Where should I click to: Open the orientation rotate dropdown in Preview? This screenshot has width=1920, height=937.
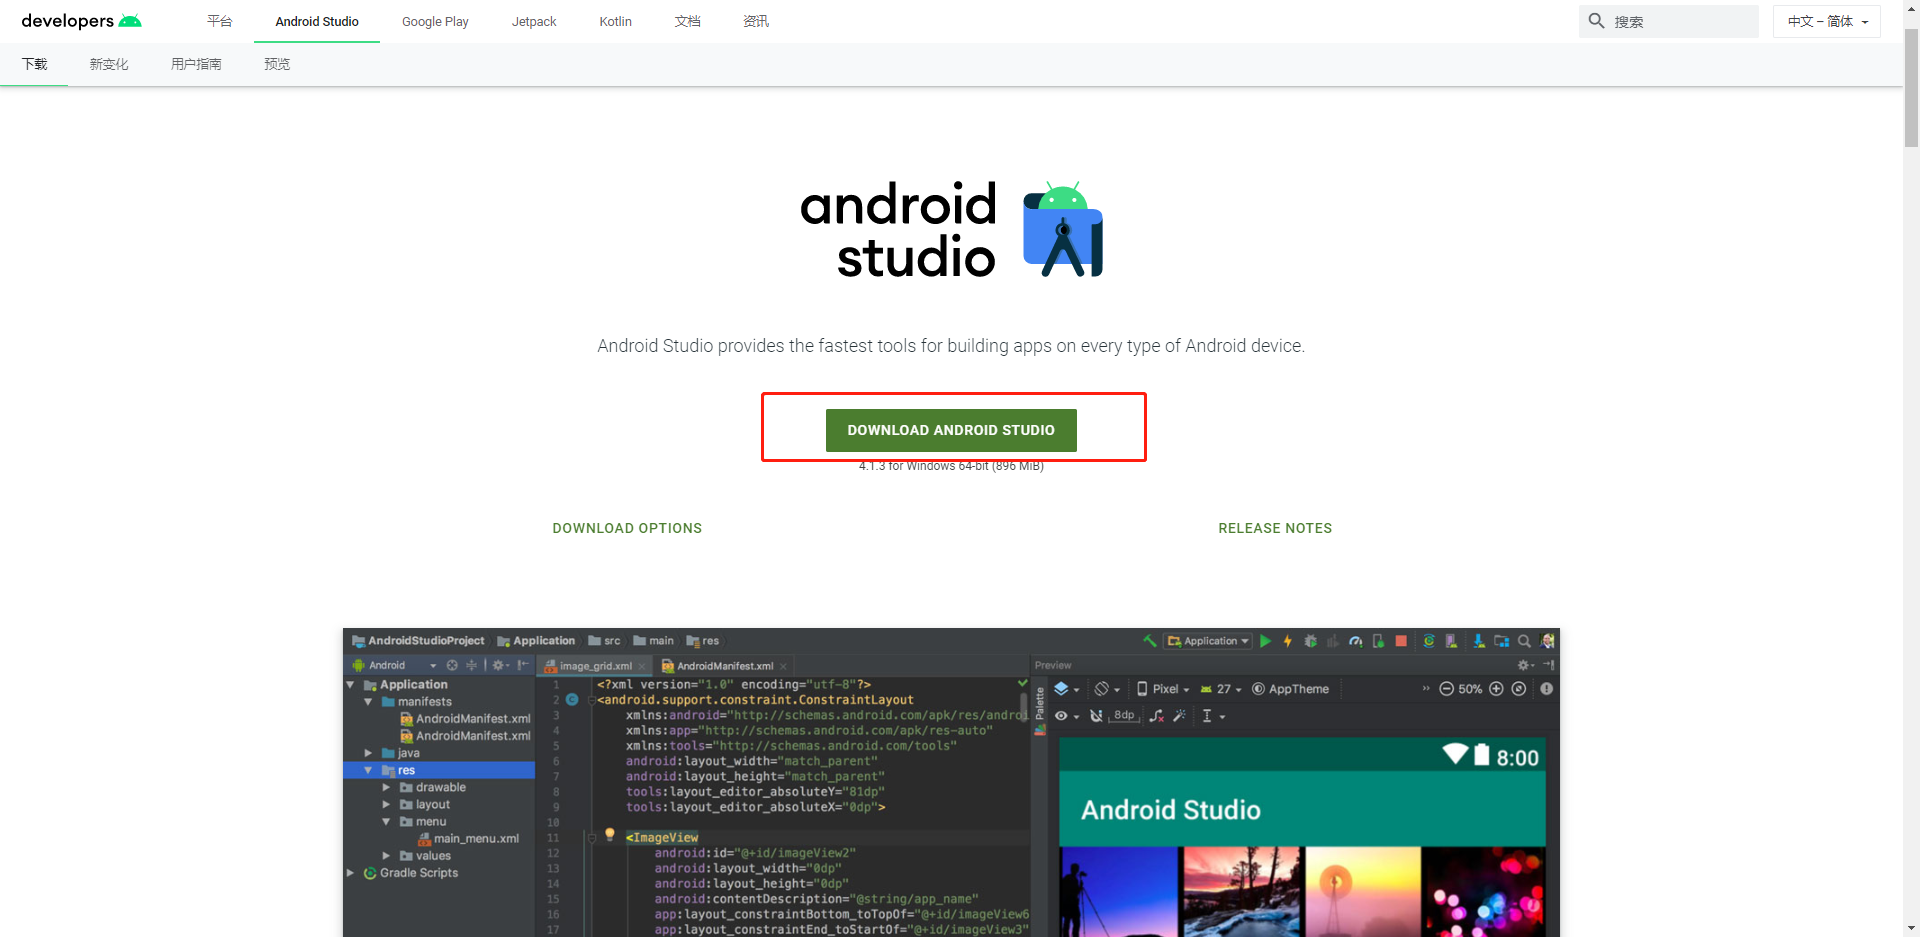1107,689
